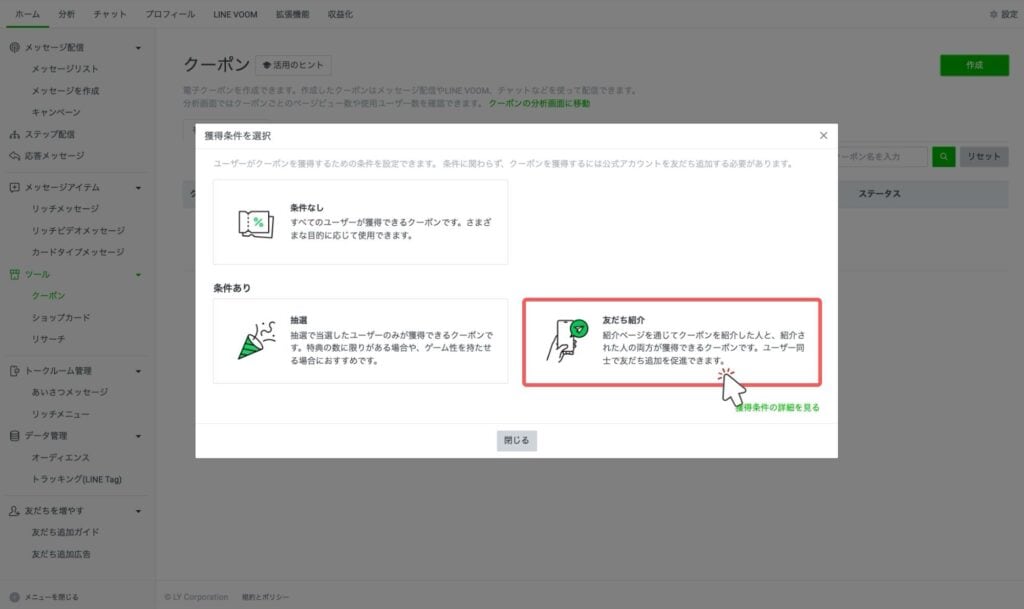
Task: Switch to the プロフィール tab
Action: (170, 14)
